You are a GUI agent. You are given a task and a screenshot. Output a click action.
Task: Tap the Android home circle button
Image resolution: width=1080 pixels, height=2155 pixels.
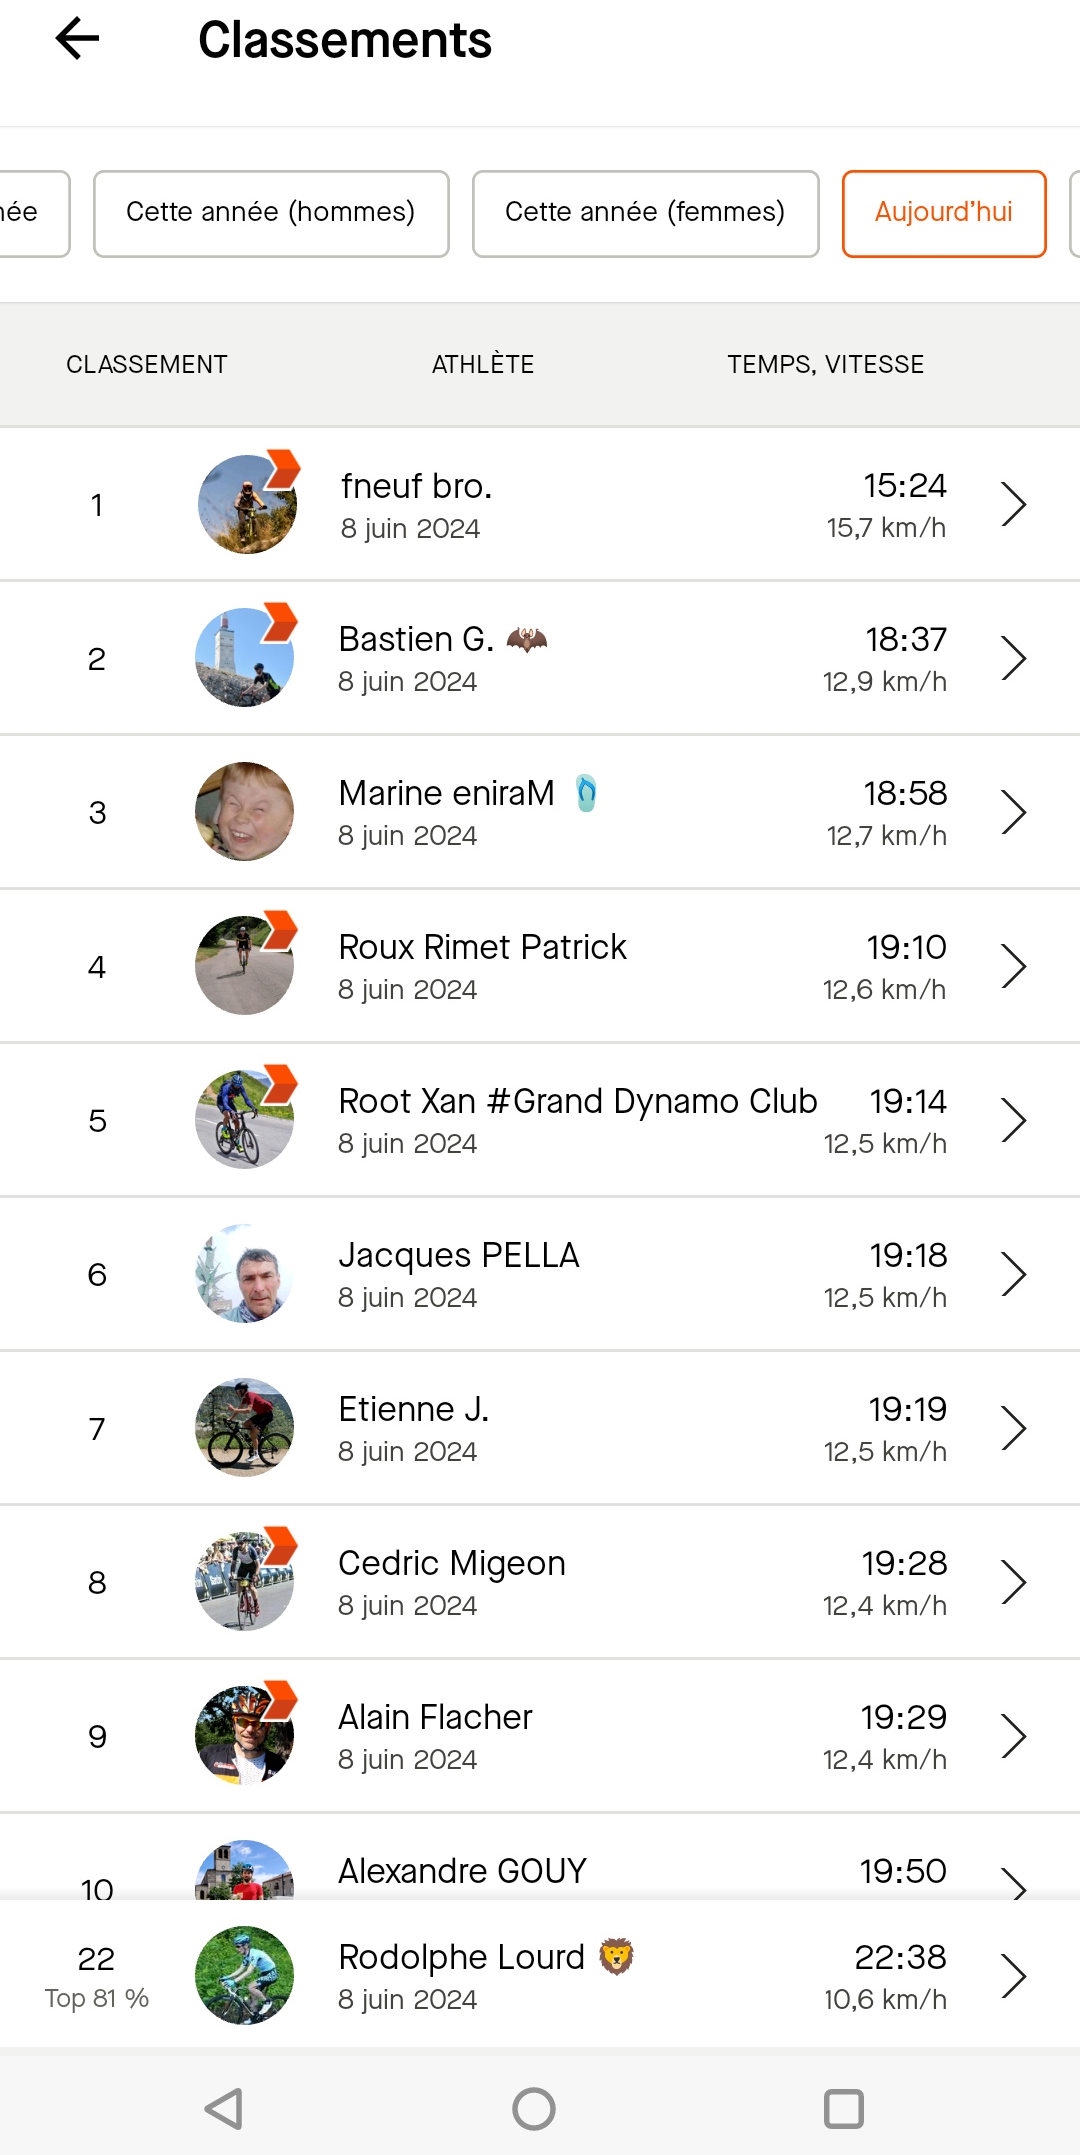[x=534, y=2109]
